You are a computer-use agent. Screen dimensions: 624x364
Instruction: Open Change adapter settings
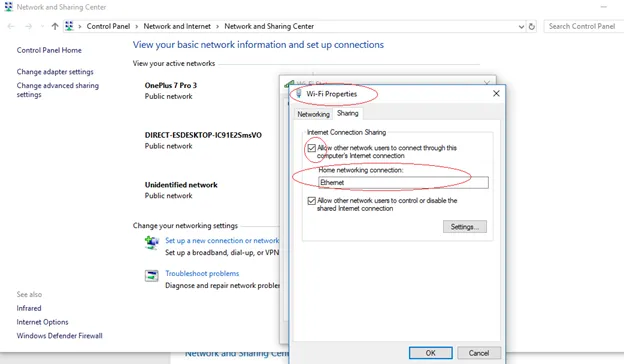coord(55,72)
